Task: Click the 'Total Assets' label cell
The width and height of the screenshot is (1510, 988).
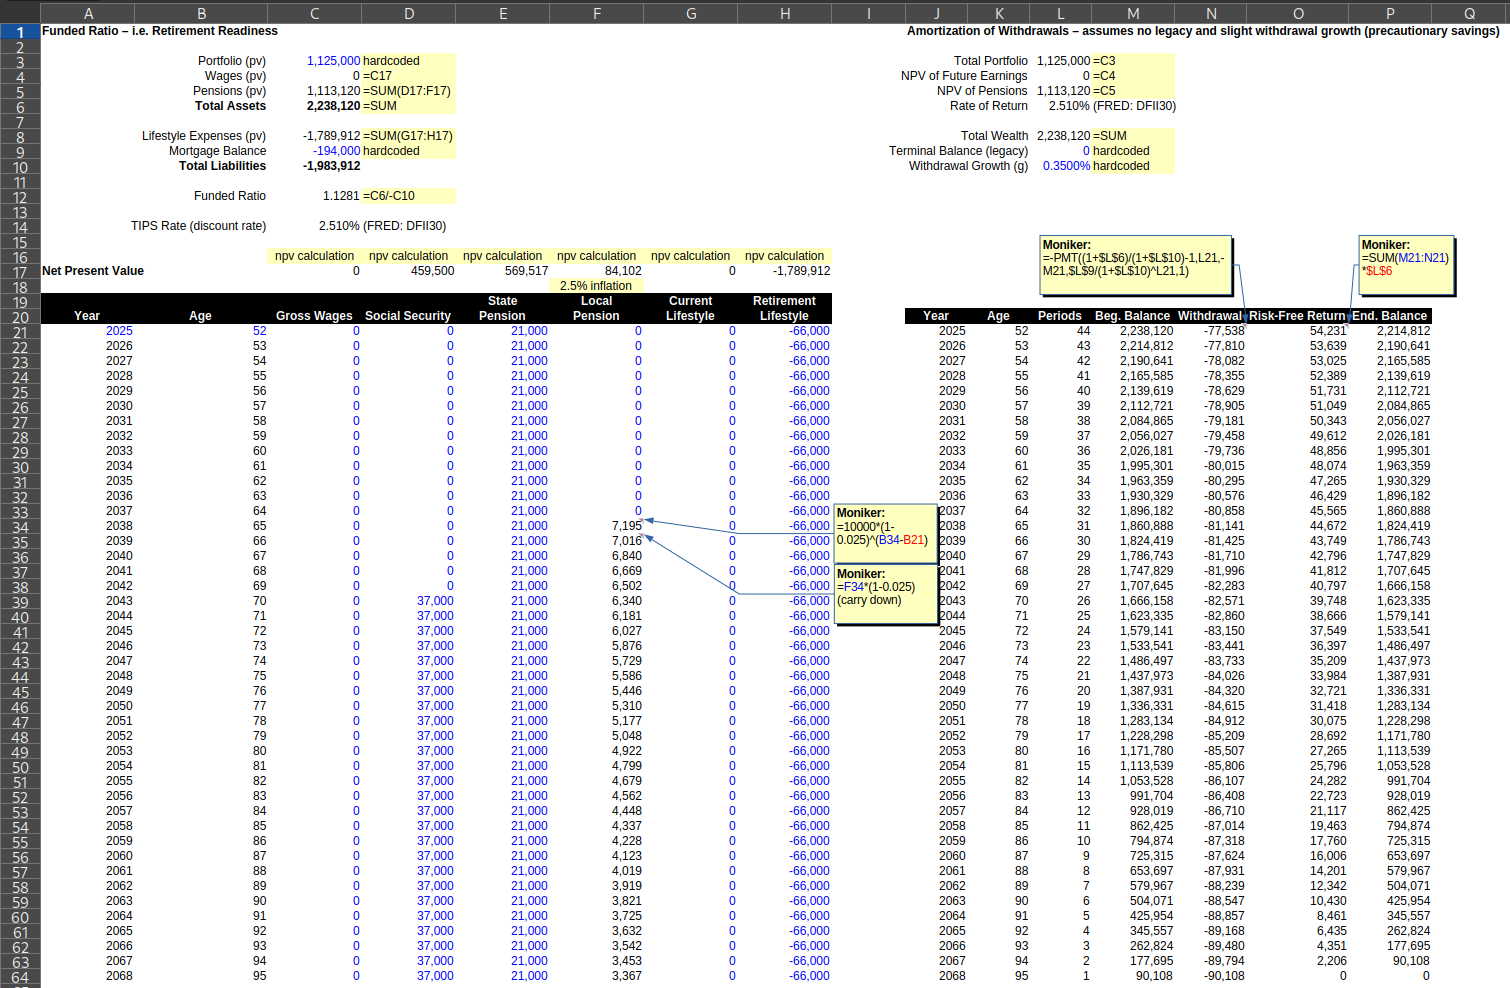Action: (x=230, y=106)
